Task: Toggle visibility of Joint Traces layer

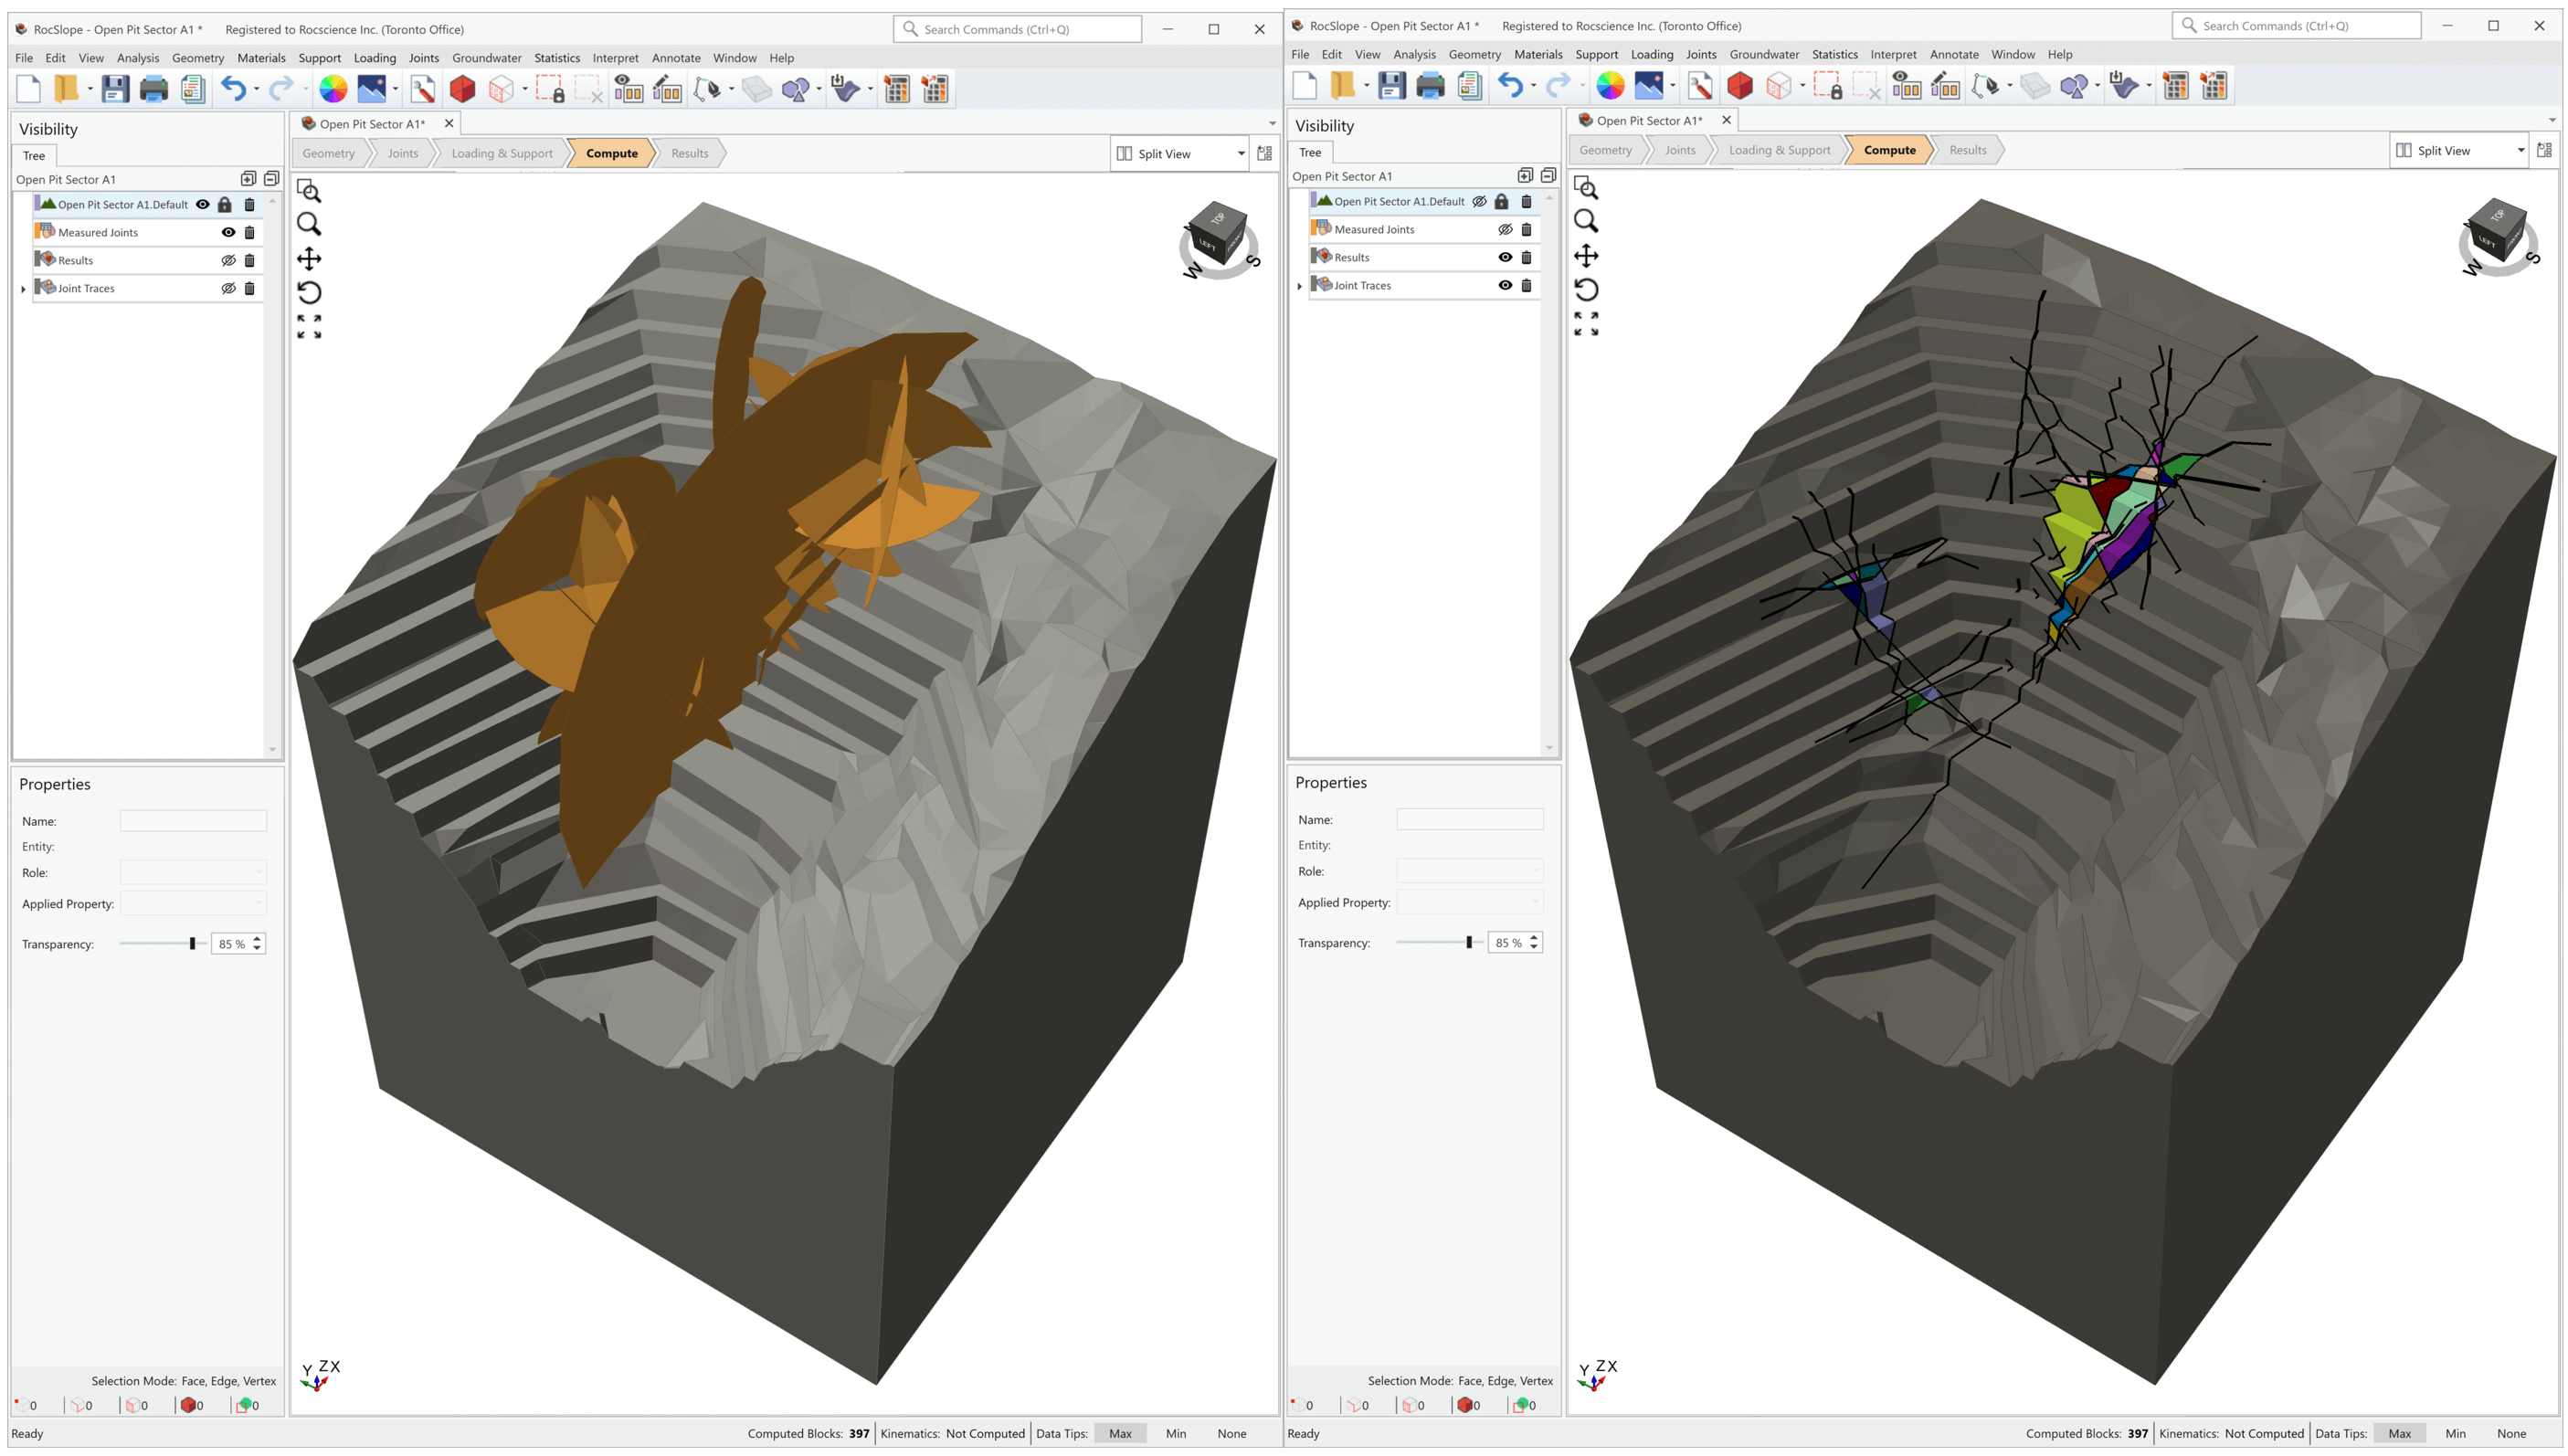Action: point(227,288)
